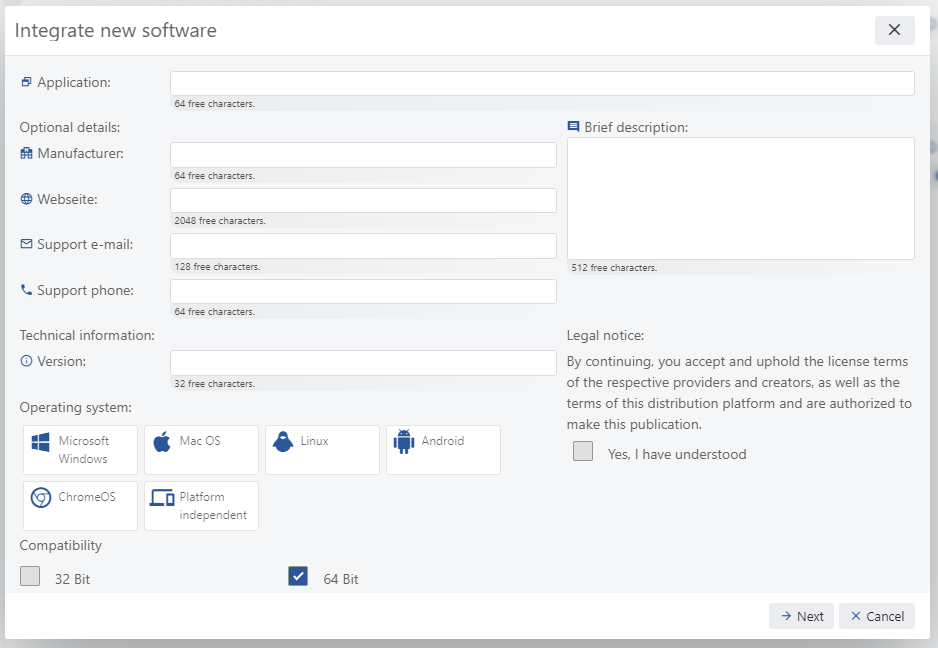The height and width of the screenshot is (648, 938).
Task: Pick ChromeOS operating system tile
Action: click(80, 506)
